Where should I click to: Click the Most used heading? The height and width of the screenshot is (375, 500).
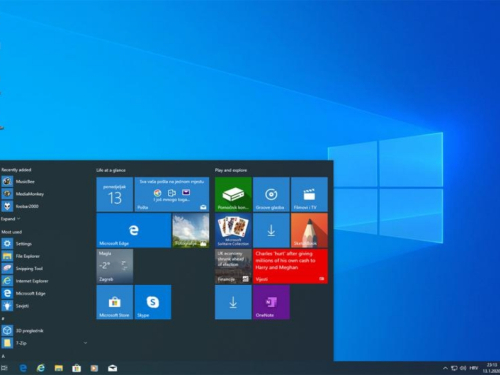pyautogui.click(x=12, y=232)
